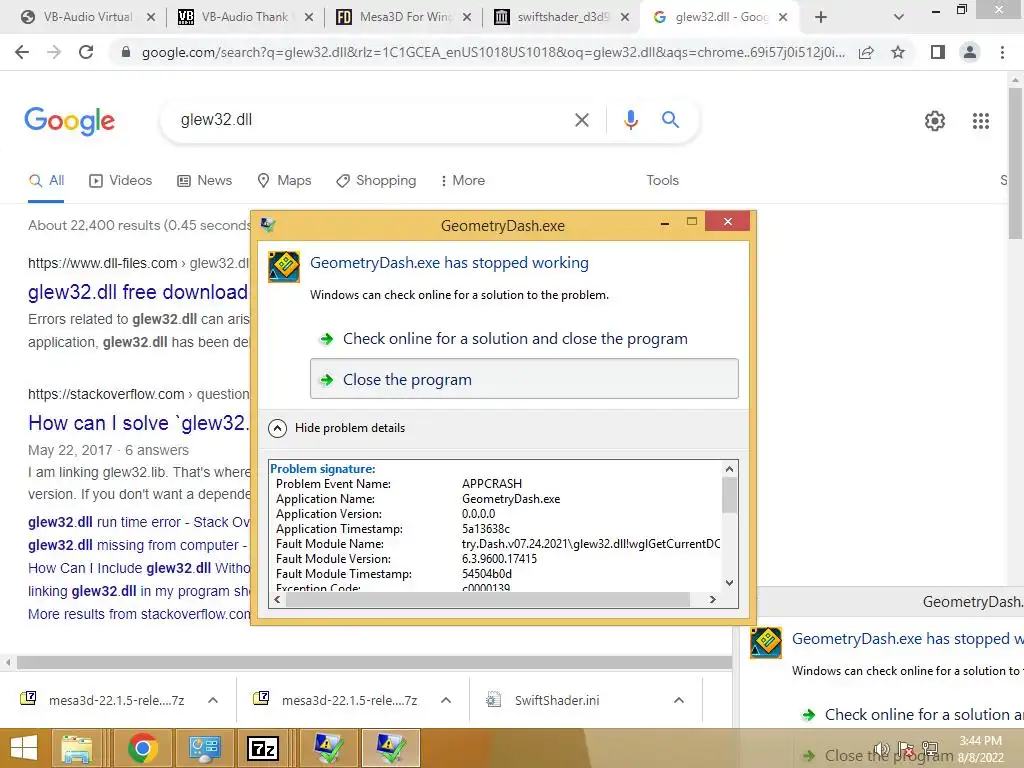The height and width of the screenshot is (768, 1024).
Task: Select the Shopping search filter
Action: coord(376,180)
